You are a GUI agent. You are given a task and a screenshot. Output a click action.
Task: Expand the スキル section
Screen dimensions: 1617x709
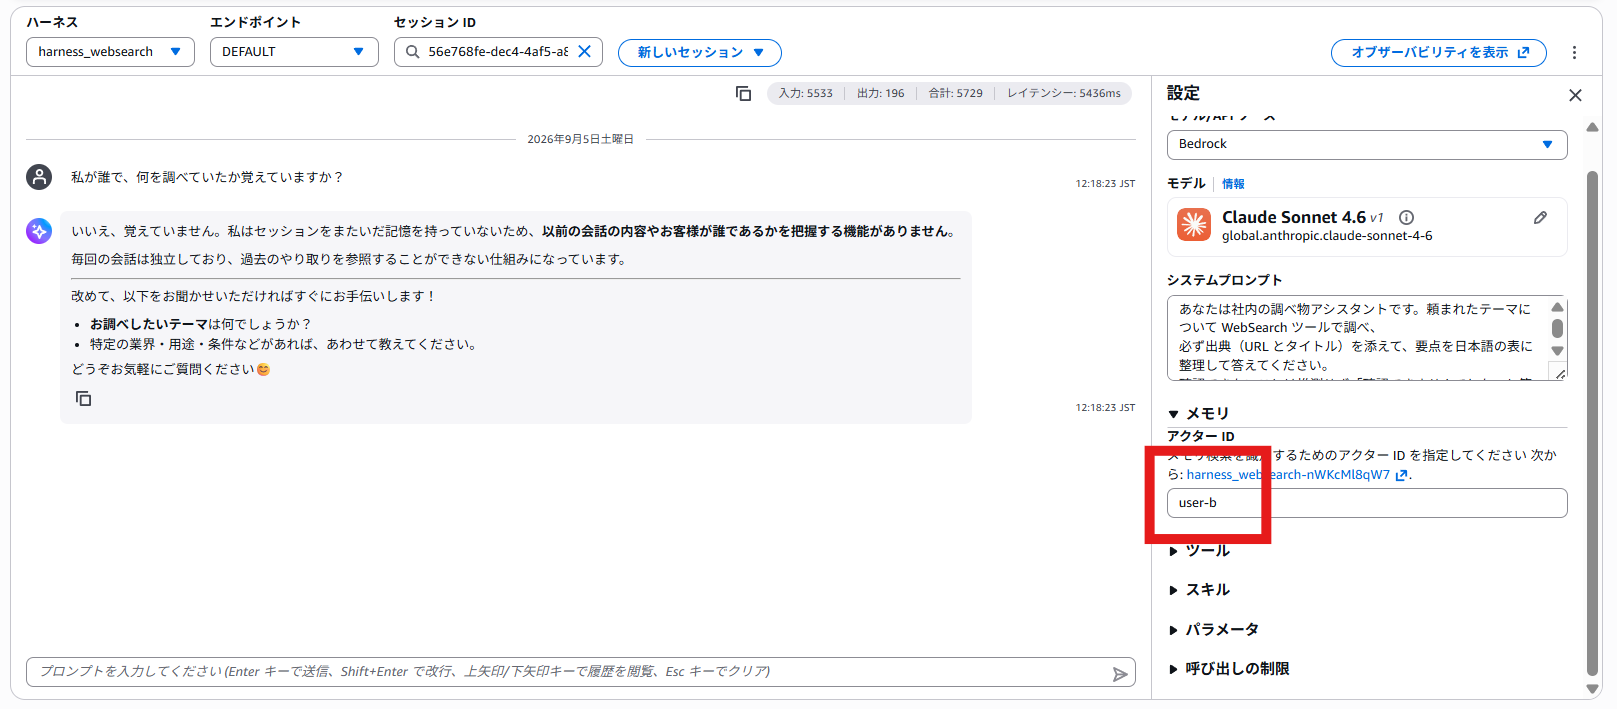(x=1199, y=590)
